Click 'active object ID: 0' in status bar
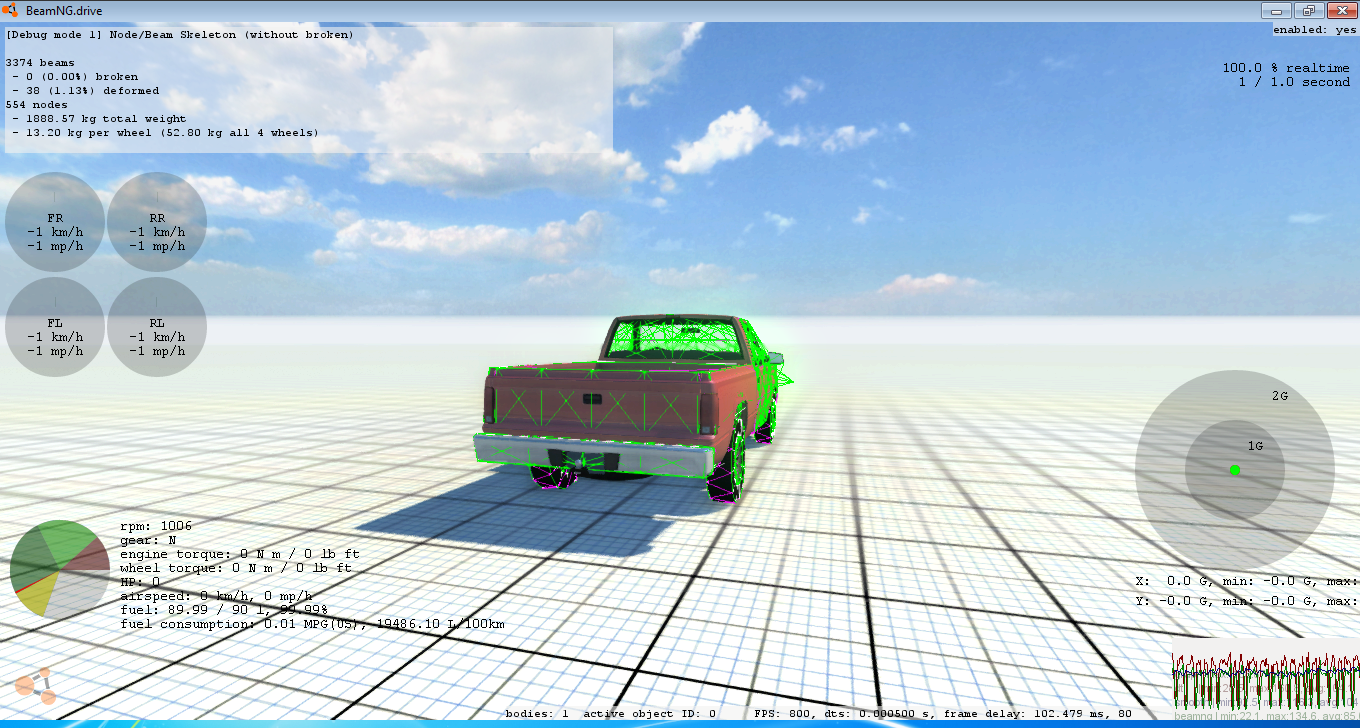 pos(650,714)
